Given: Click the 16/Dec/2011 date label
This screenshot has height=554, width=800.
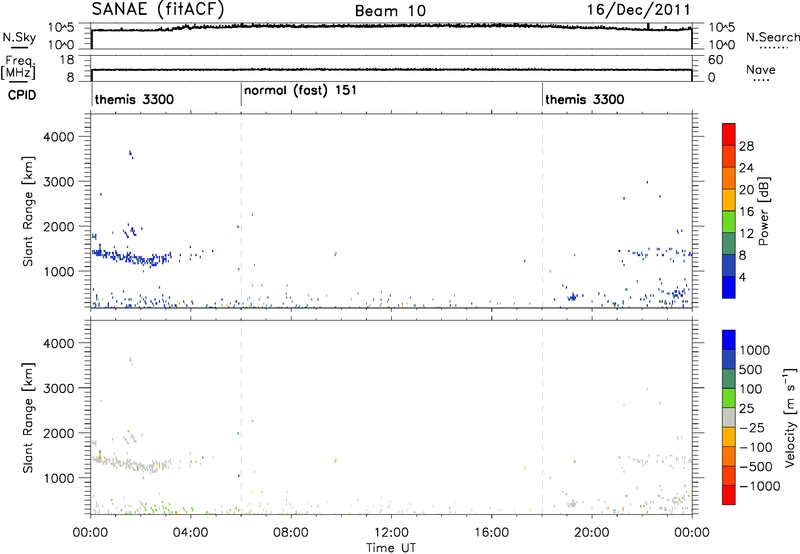Looking at the screenshot, I should [639, 10].
